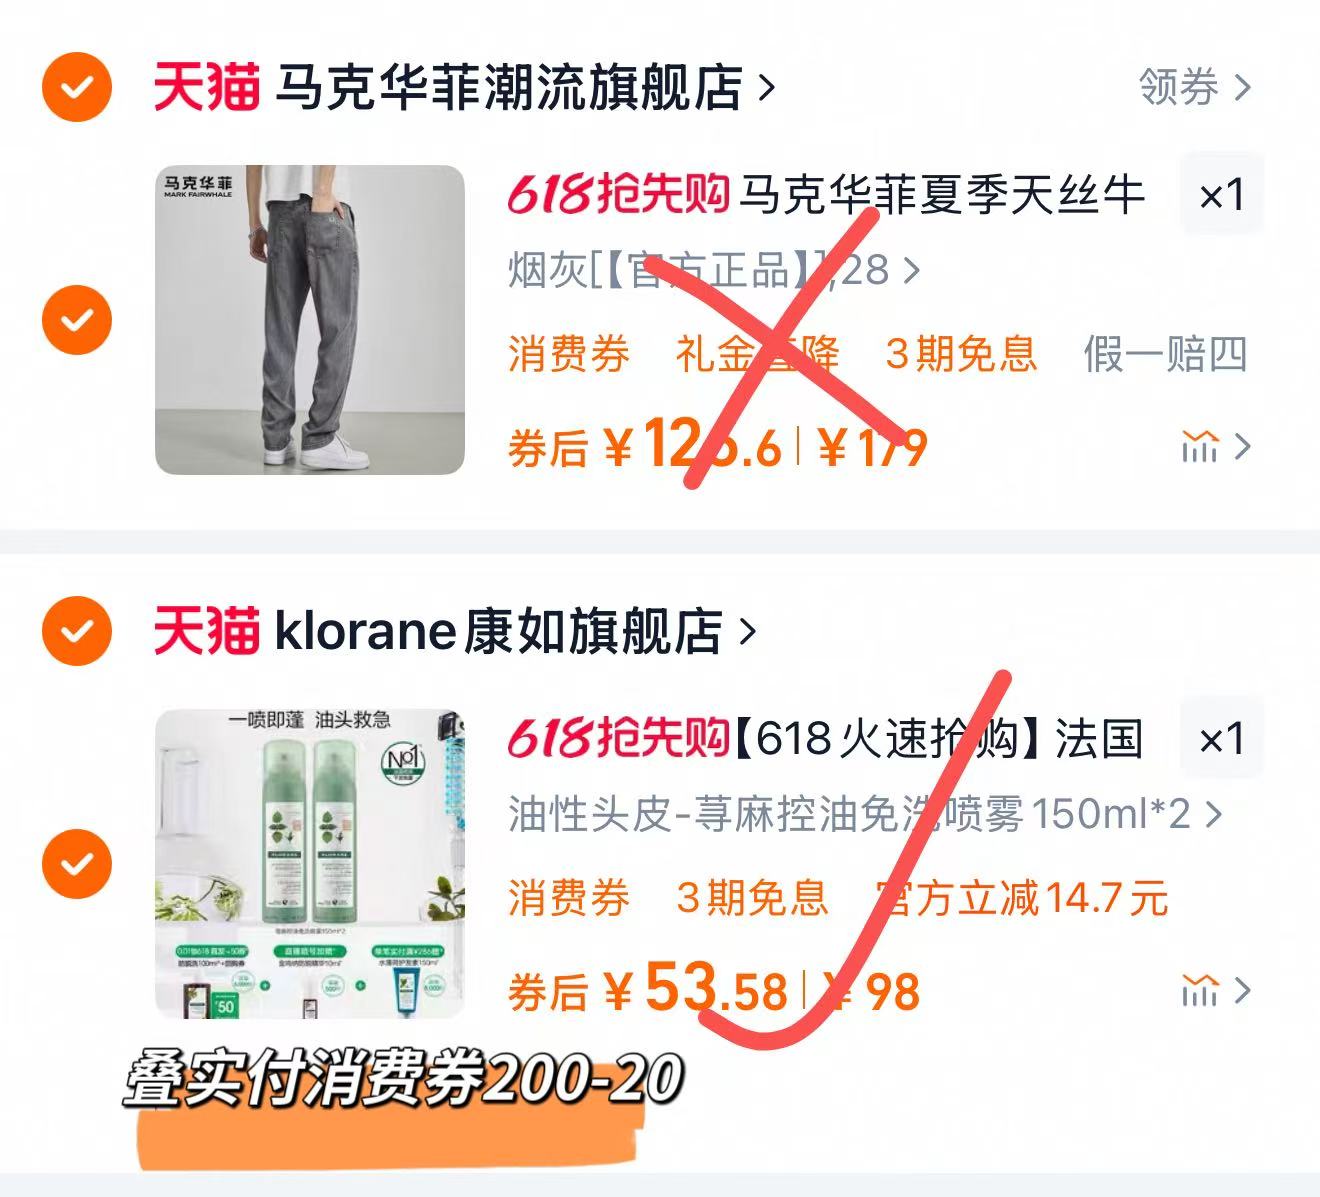Deselect the gray jeans item checkbox
Image resolution: width=1320 pixels, height=1197 pixels.
[77, 320]
